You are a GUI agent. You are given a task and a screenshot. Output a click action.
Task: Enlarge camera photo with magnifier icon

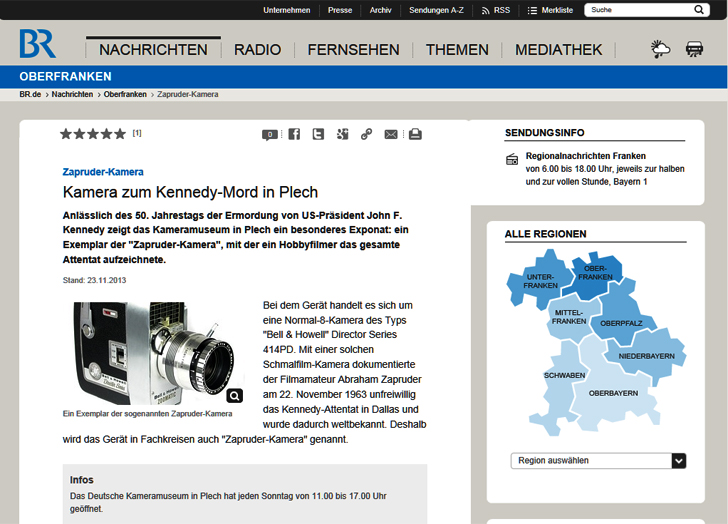tap(234, 396)
